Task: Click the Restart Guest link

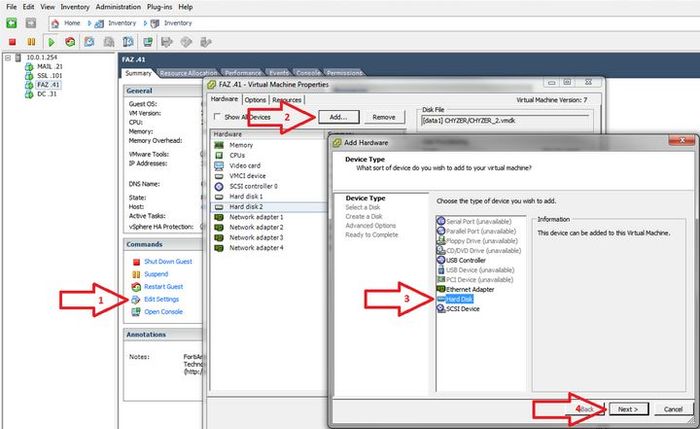Action: point(163,287)
